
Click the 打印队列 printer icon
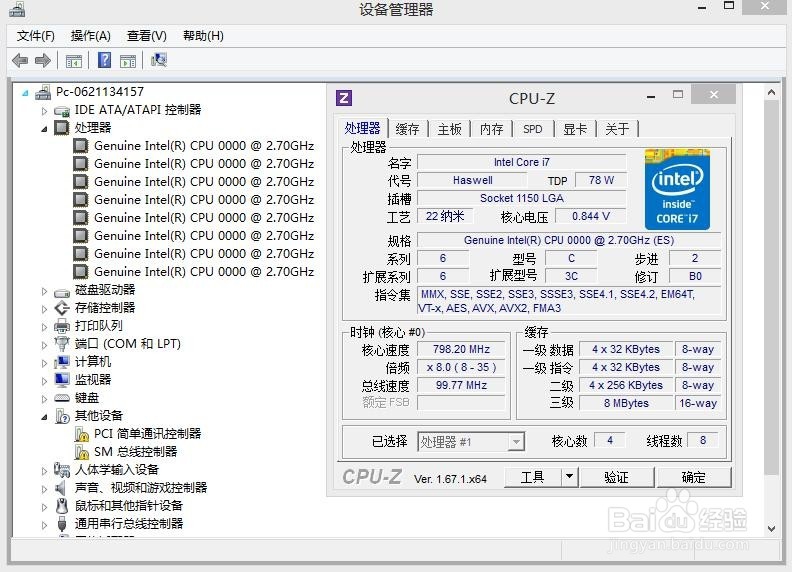[62, 326]
